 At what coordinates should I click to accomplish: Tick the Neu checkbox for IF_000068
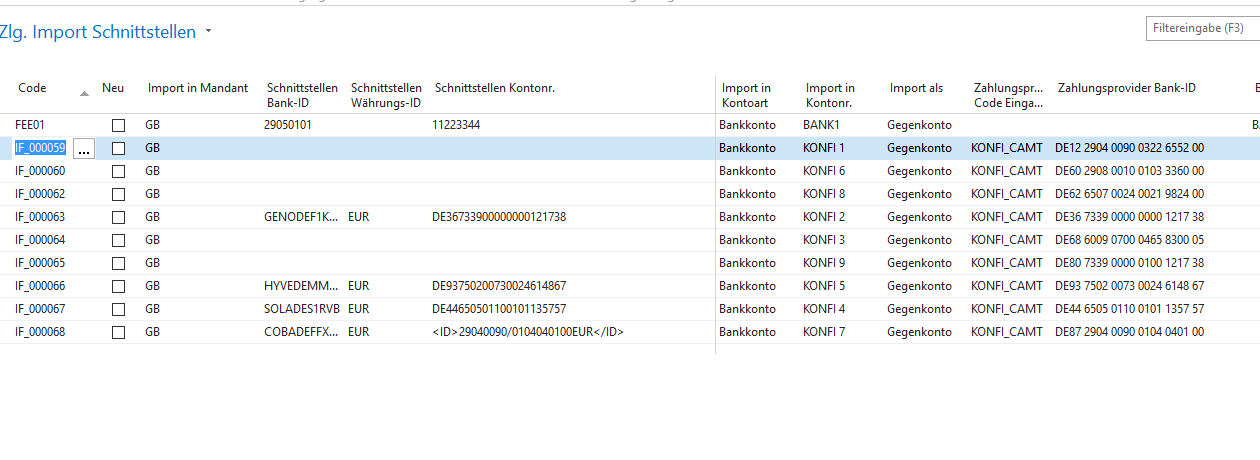[119, 332]
